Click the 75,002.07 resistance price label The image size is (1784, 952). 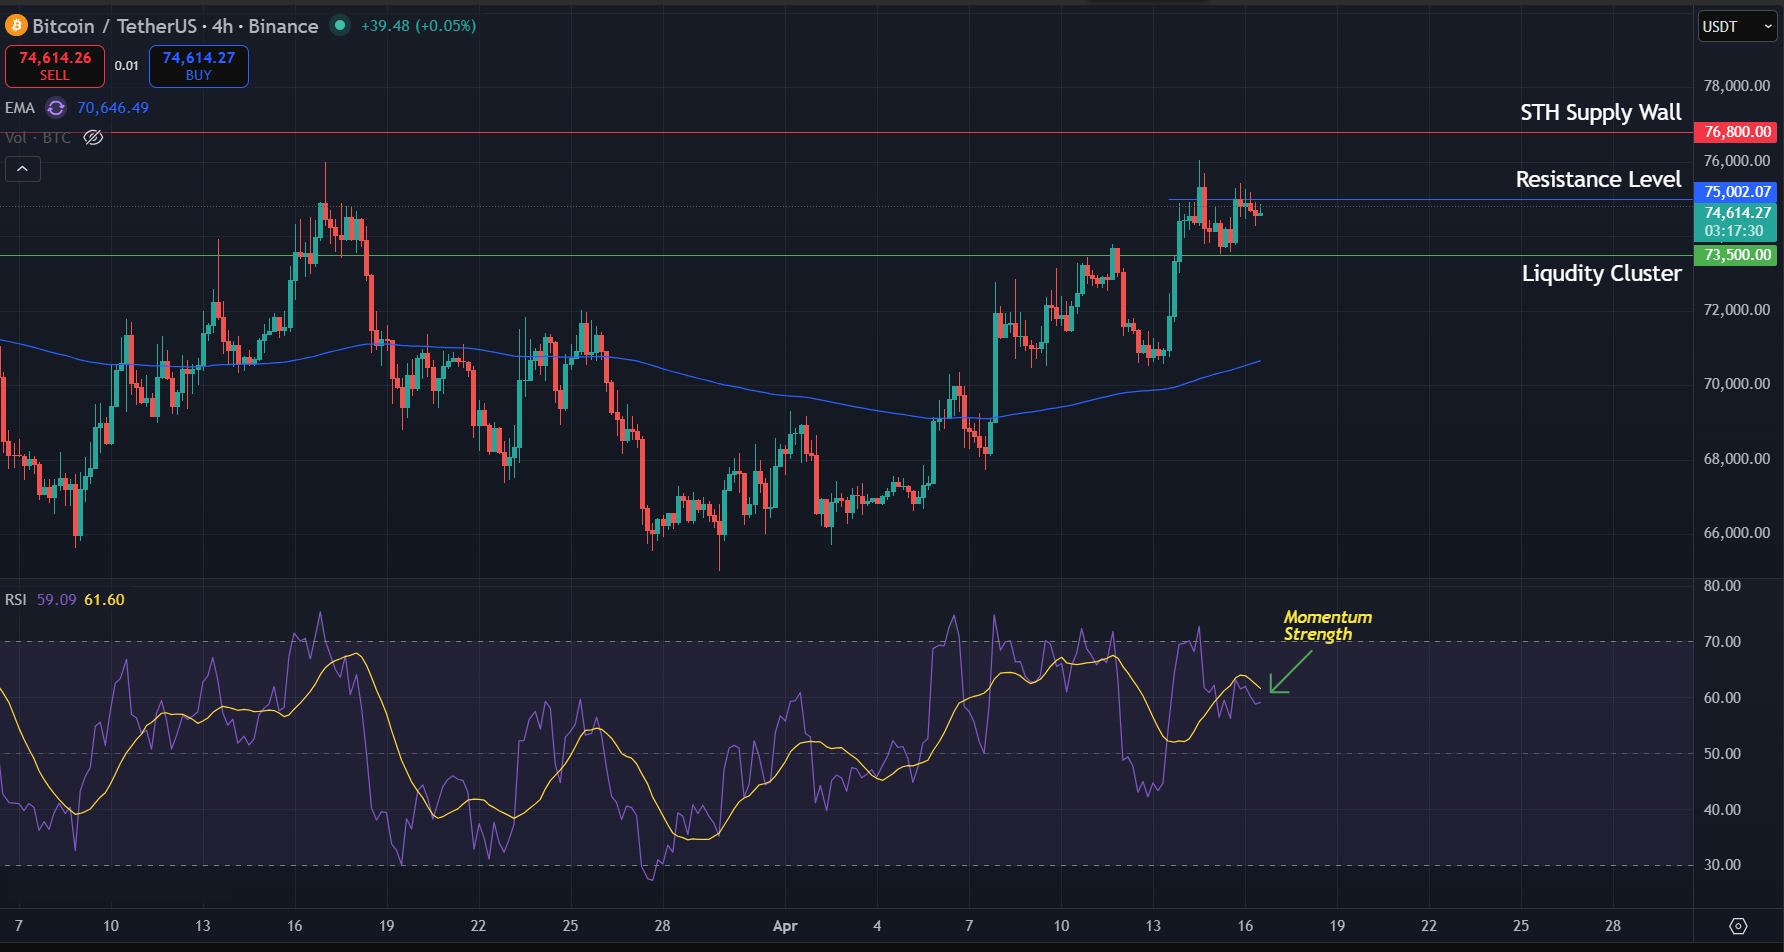coord(1737,191)
